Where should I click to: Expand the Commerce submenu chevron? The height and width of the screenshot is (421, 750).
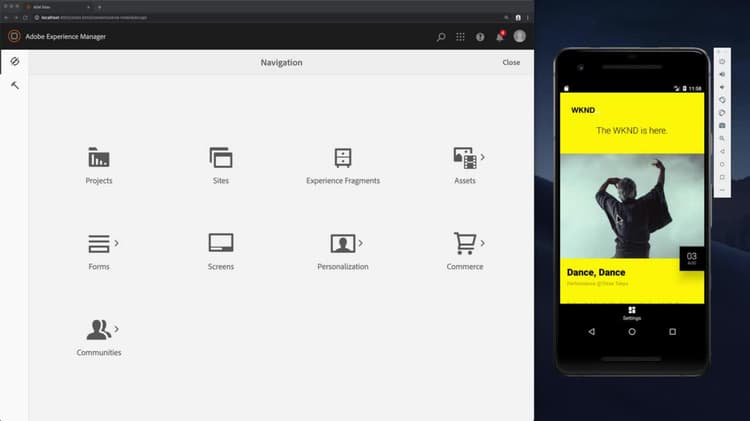483,243
